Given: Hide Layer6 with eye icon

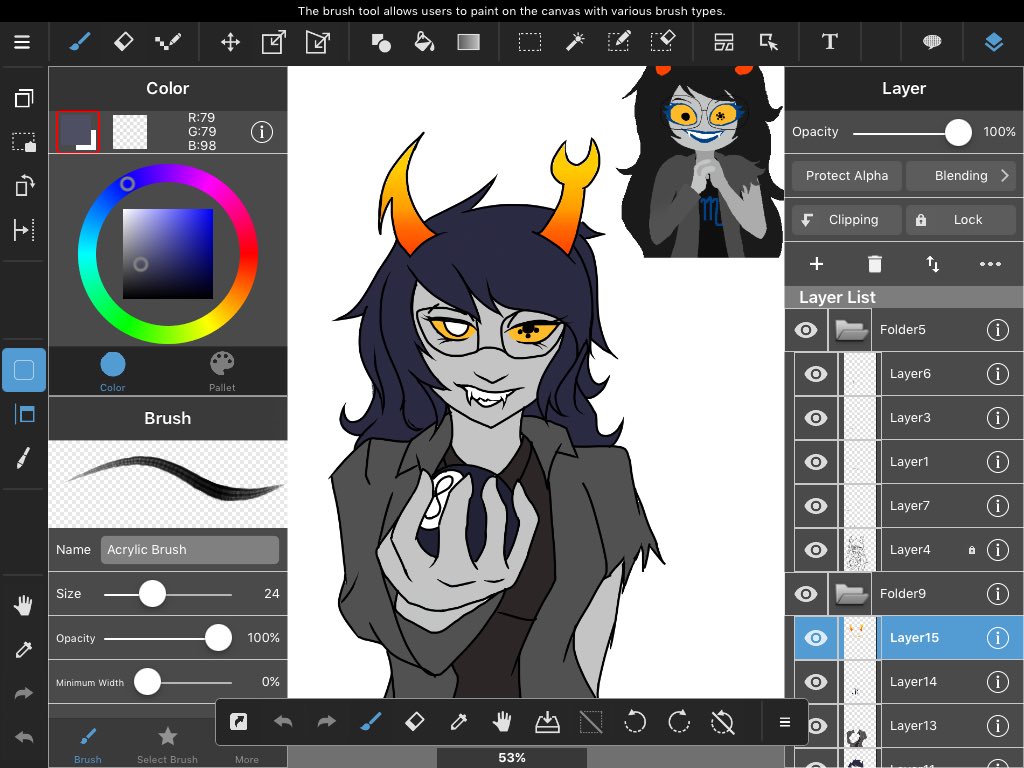Looking at the screenshot, I should 816,374.
